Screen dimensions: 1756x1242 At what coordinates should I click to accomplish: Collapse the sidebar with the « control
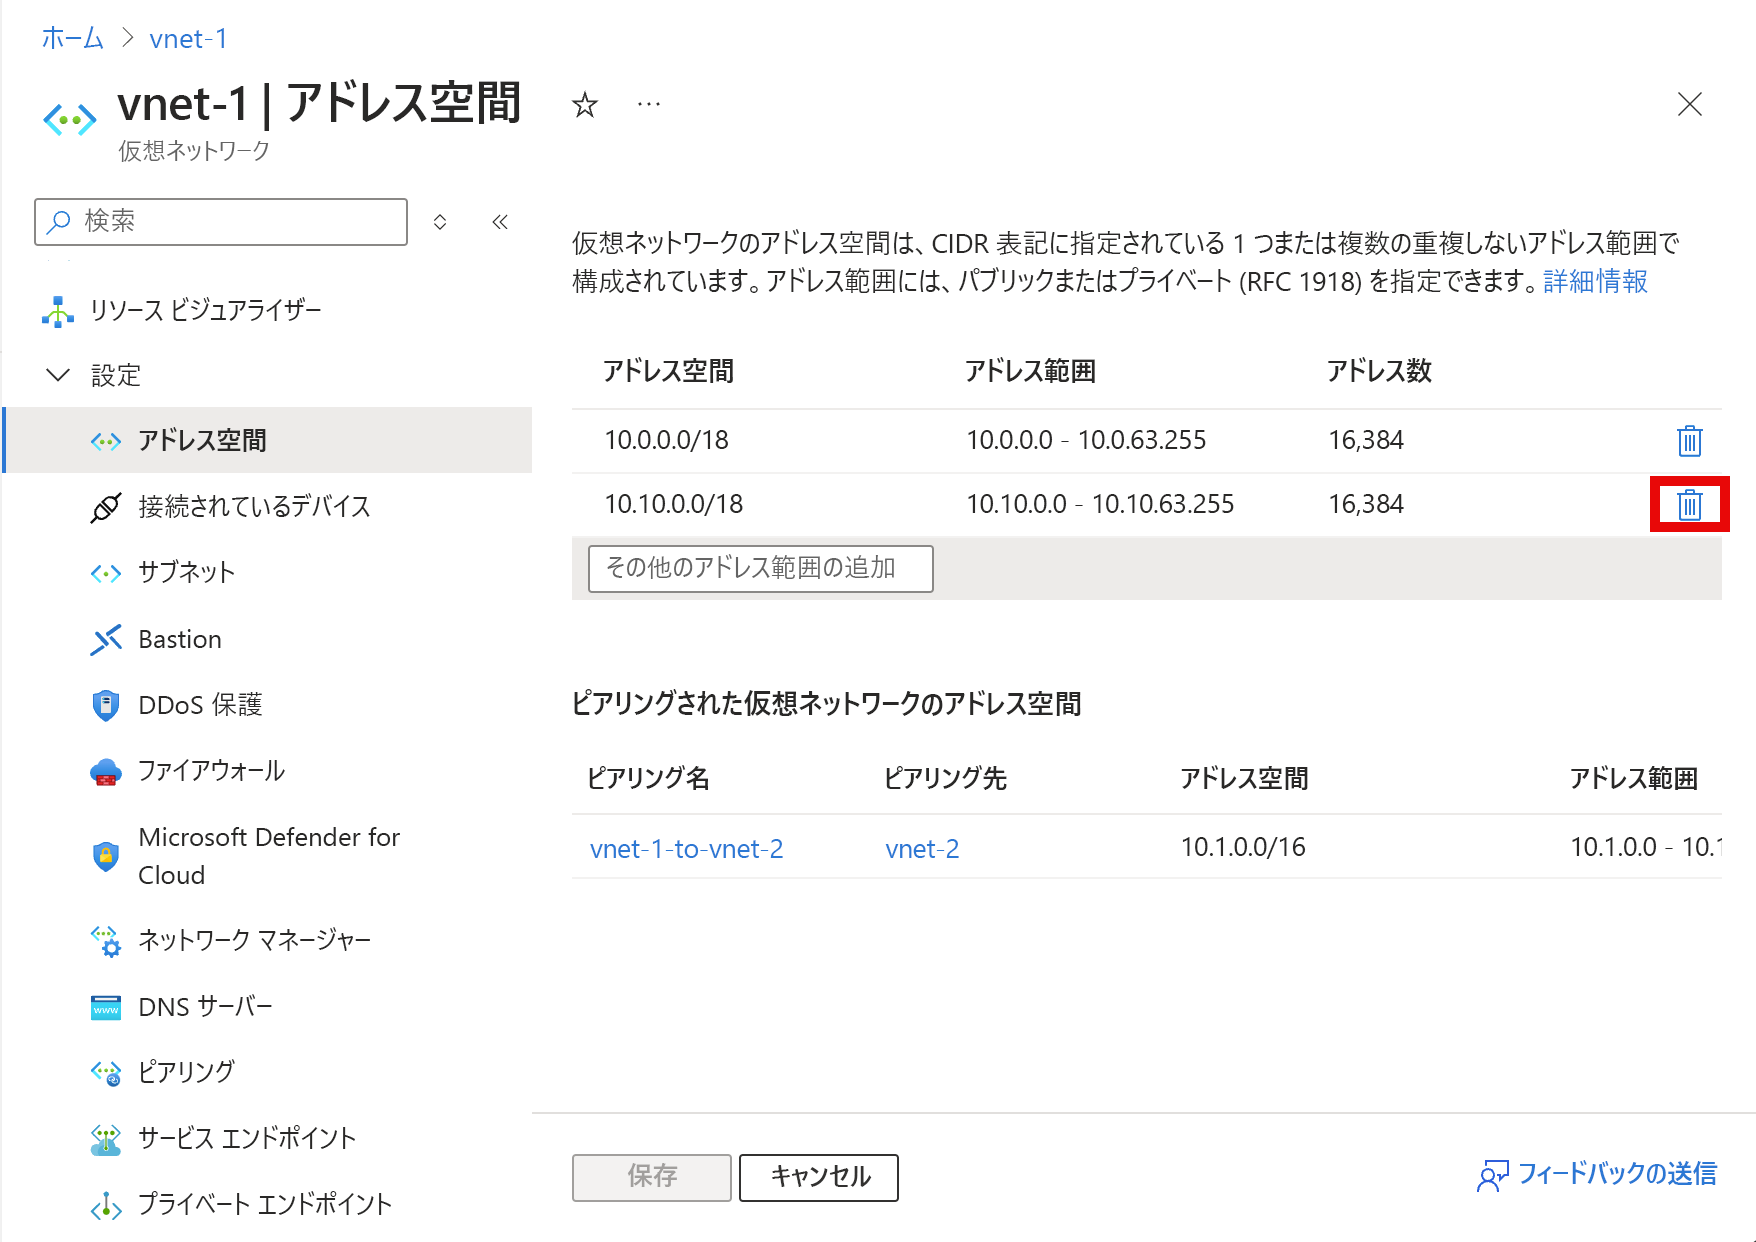[x=499, y=222]
